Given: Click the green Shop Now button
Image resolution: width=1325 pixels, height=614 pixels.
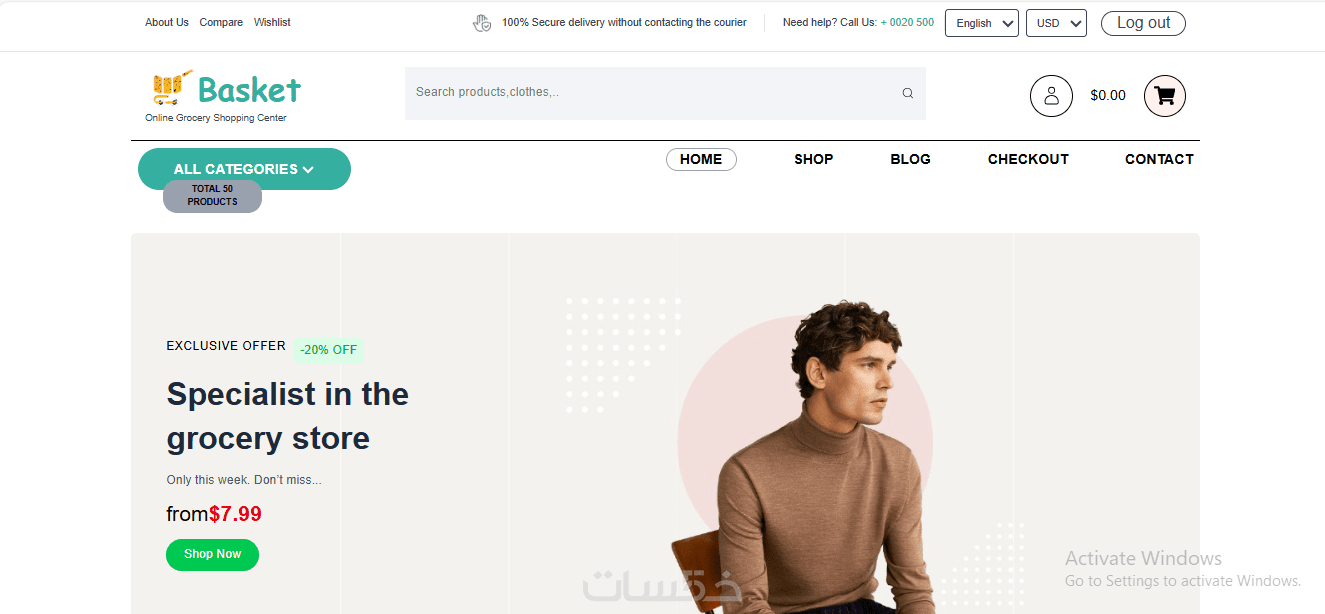Looking at the screenshot, I should coord(212,555).
